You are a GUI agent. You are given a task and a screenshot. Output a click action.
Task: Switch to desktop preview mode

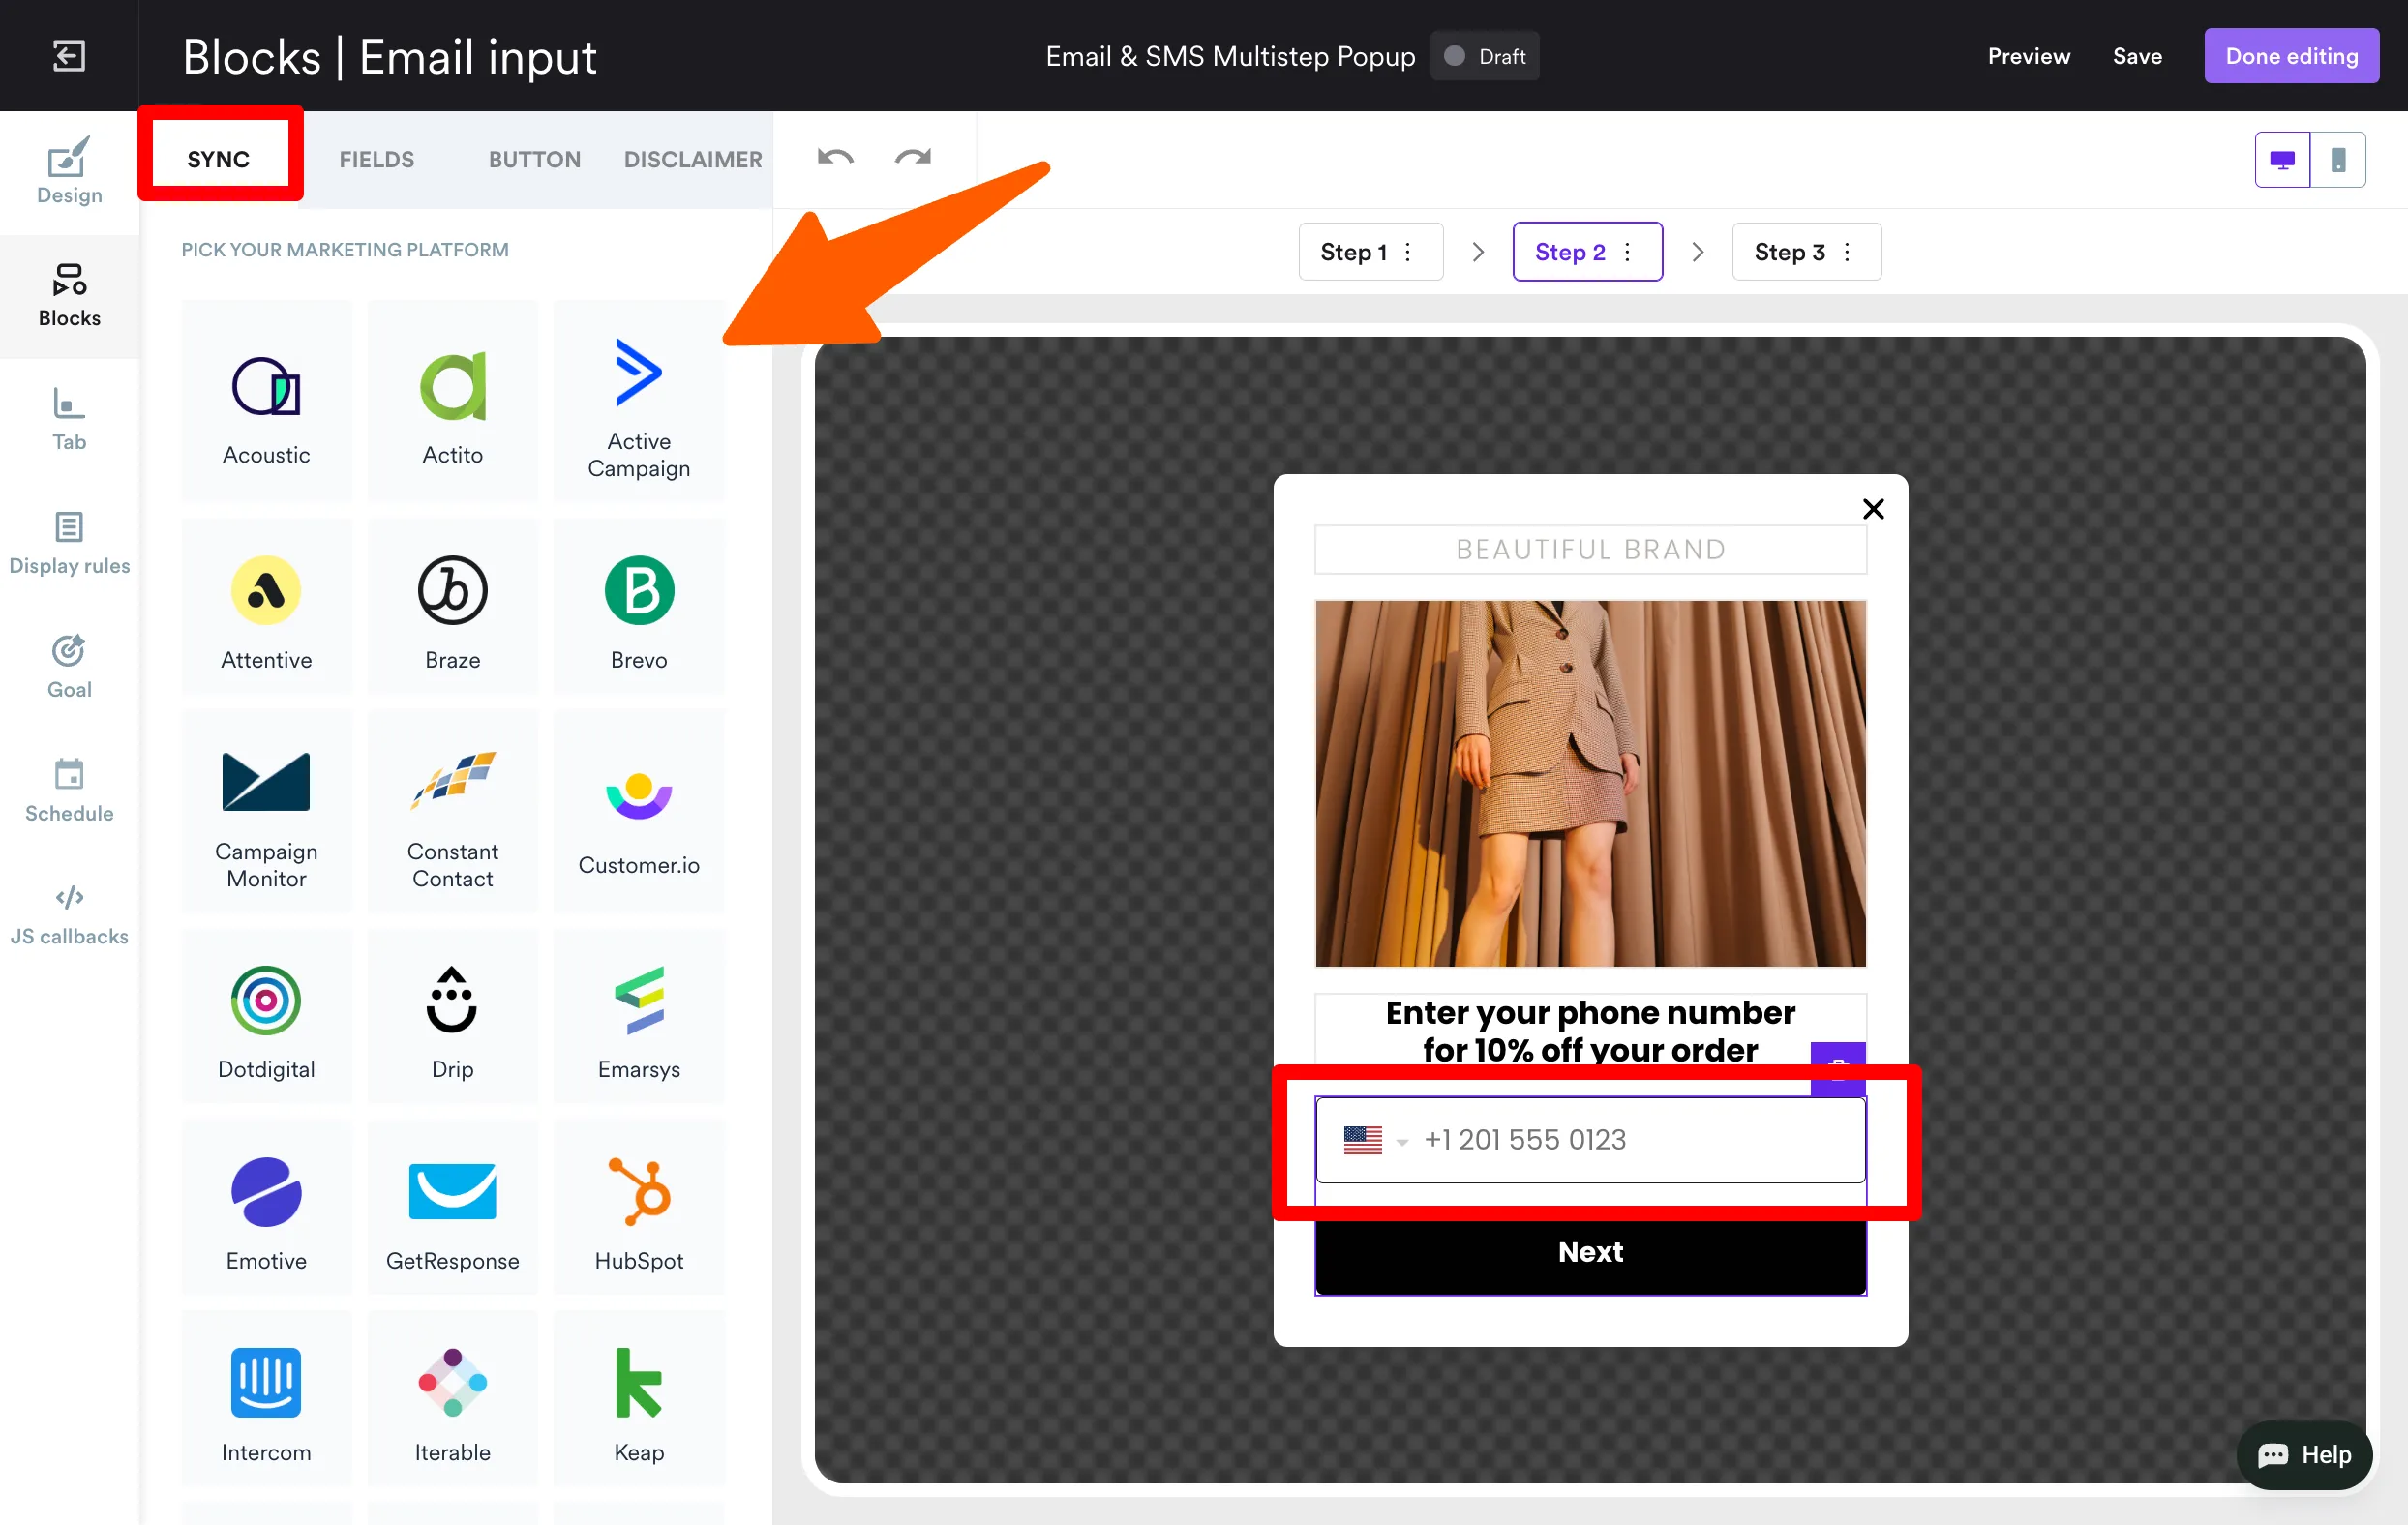(2282, 160)
